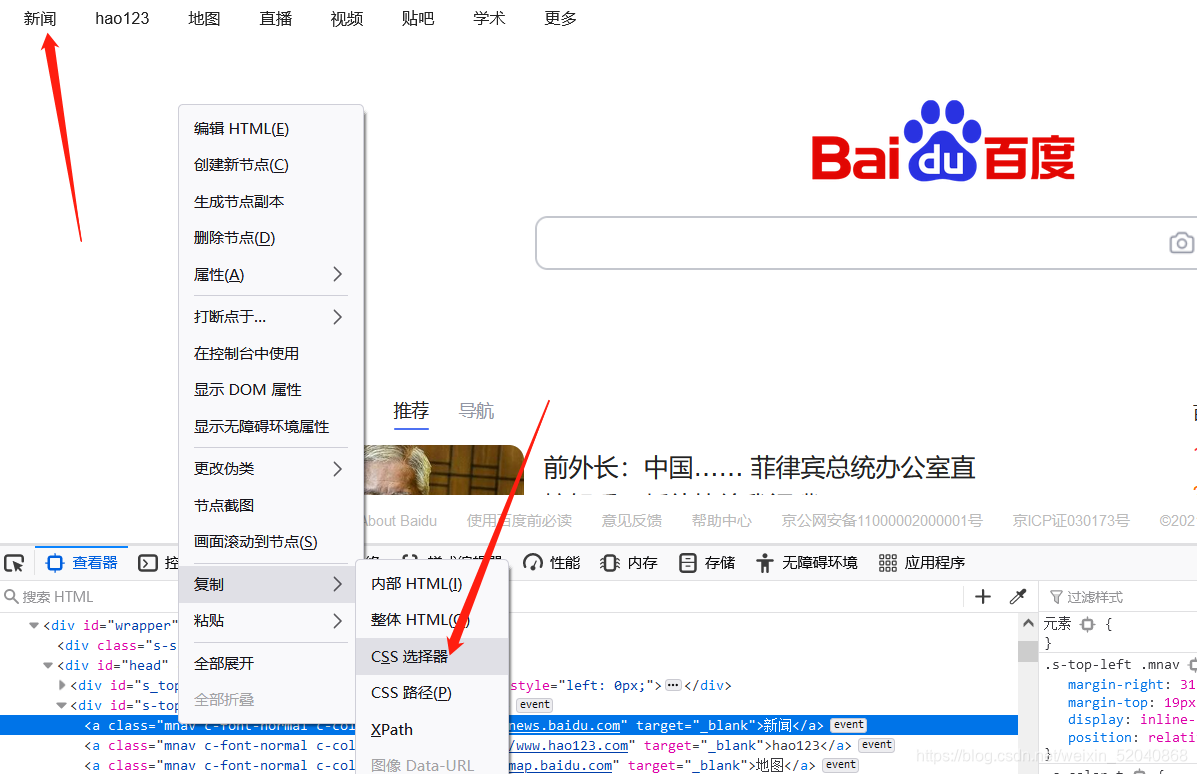Click the up arrow of markup scrollbar
Screen dimensions: 1197x774
pos(1028,623)
